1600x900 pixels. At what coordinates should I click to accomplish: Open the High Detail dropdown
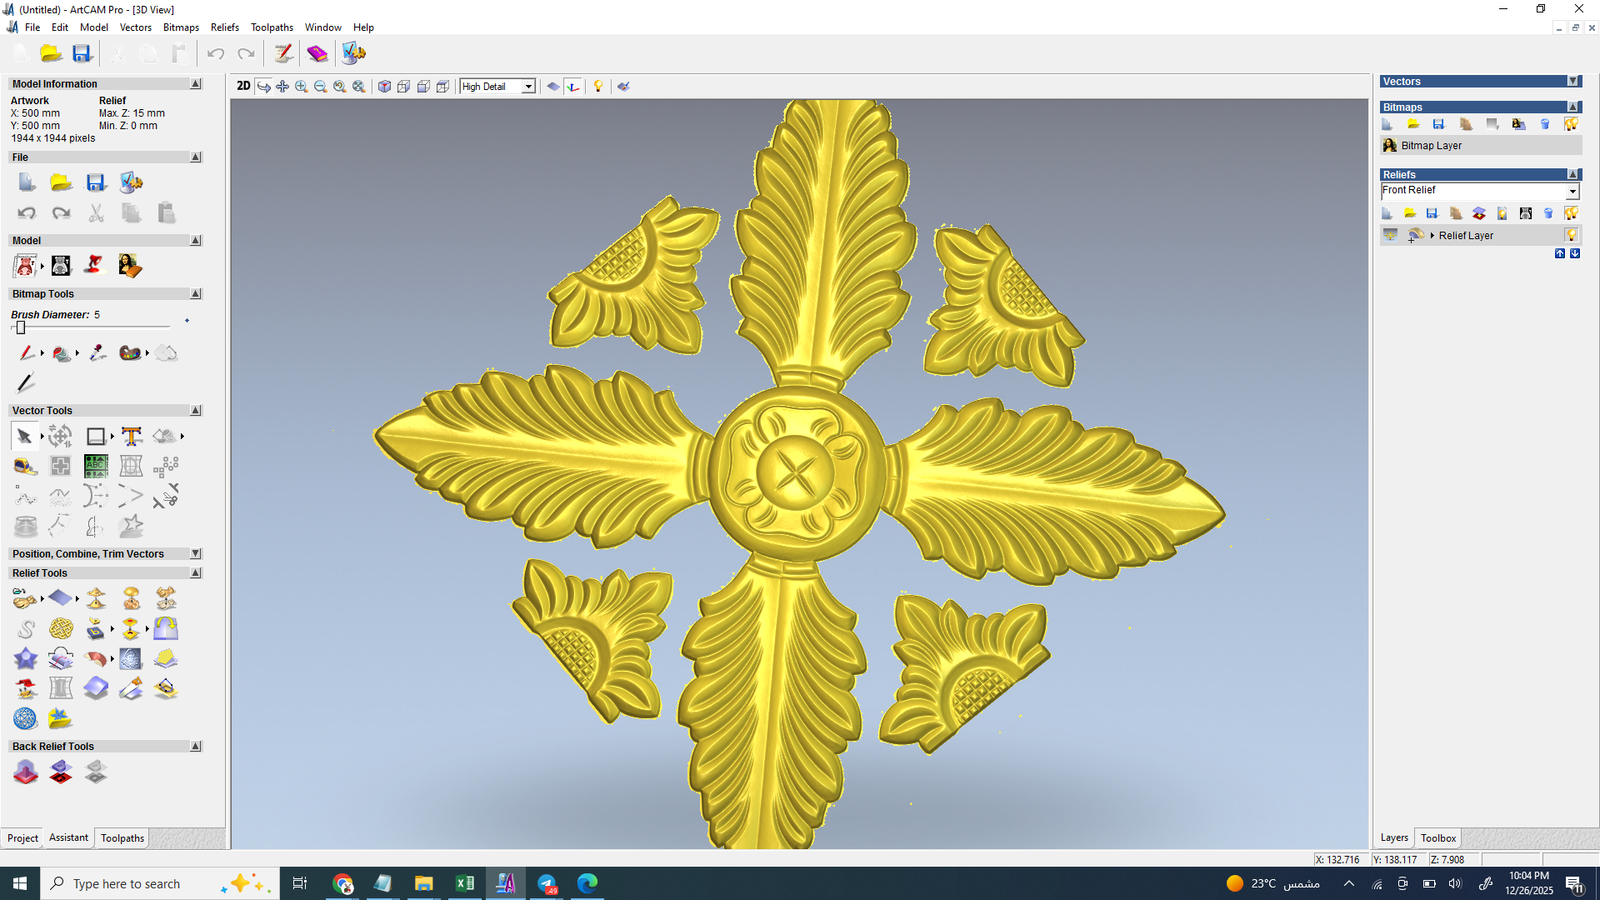click(x=528, y=87)
